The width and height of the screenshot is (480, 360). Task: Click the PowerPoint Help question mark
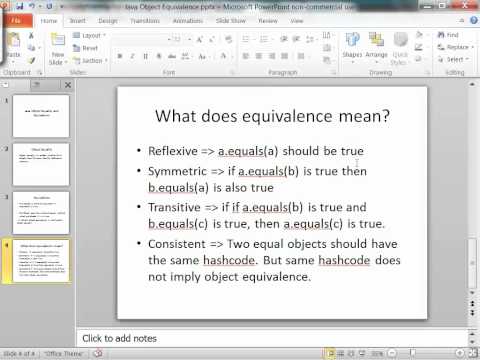(474, 20)
